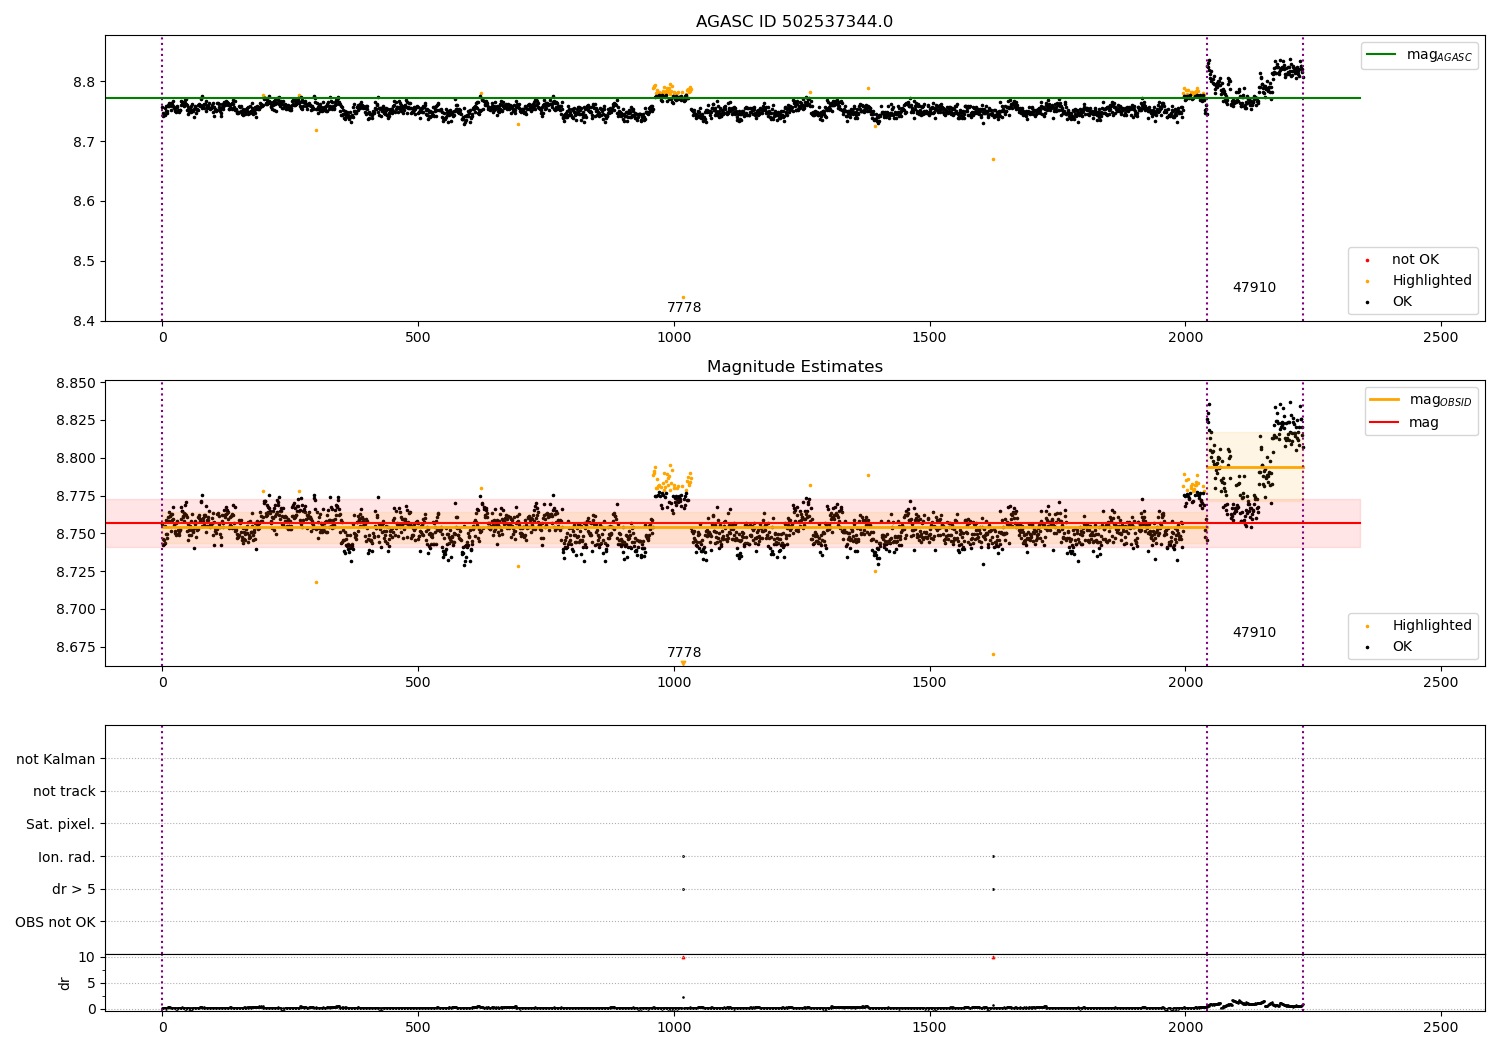Screen dimensions: 1500x1050
Task: Click y-tick '8.700' in the middle panel
Action: pos(76,610)
